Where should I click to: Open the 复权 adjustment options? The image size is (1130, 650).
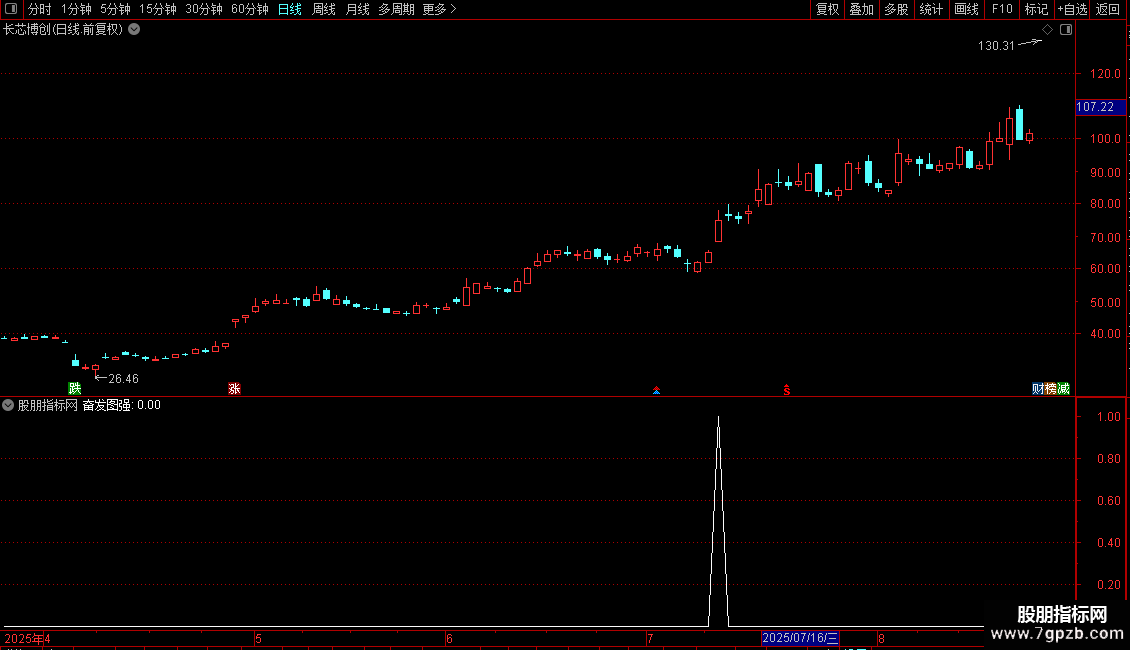tap(827, 9)
